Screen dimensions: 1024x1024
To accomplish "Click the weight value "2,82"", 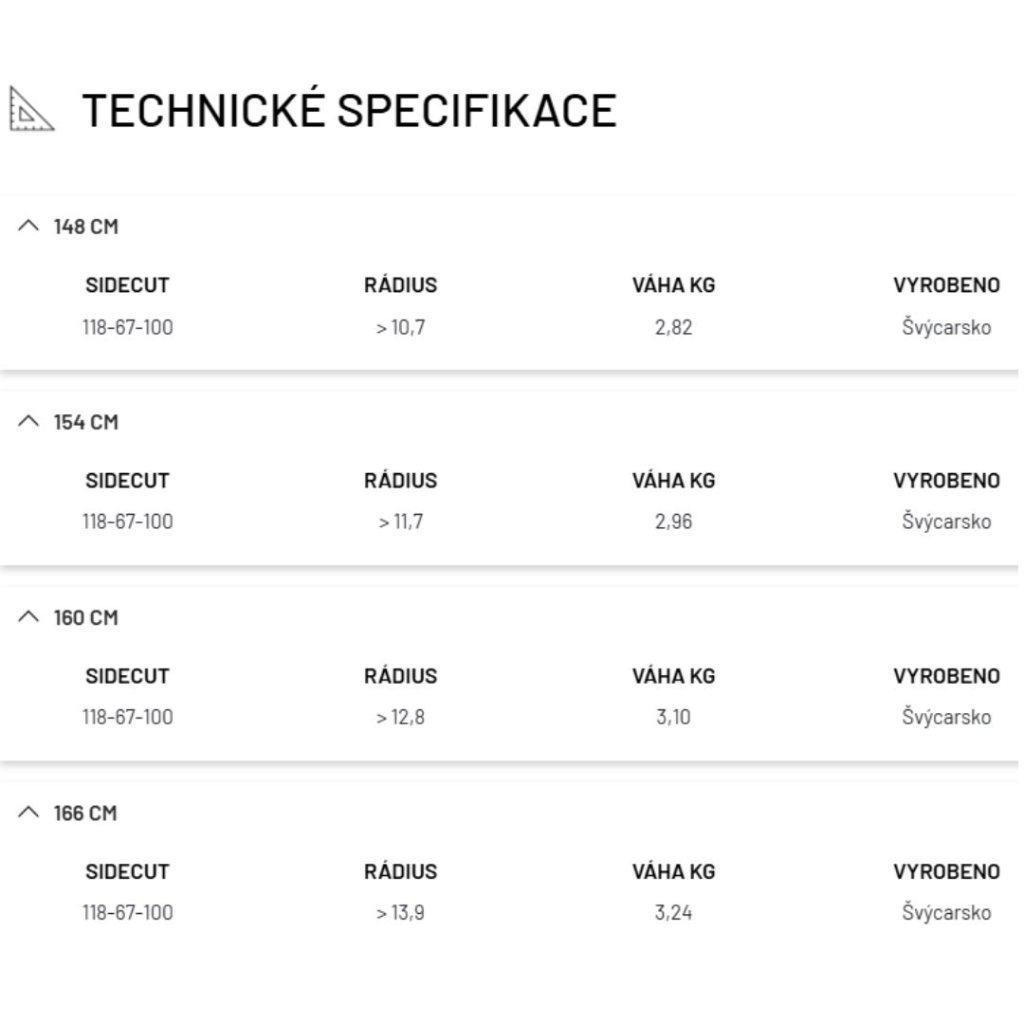I will pos(673,327).
